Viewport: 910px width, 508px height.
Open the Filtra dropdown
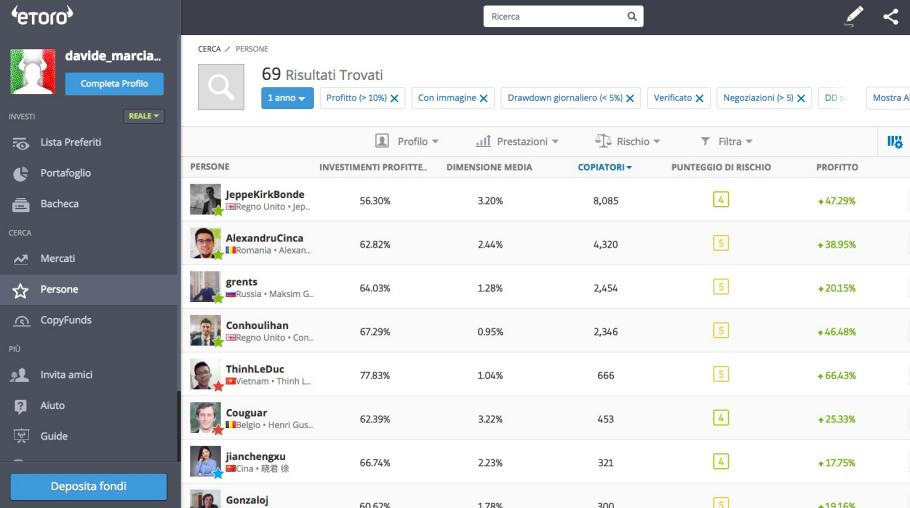(726, 142)
